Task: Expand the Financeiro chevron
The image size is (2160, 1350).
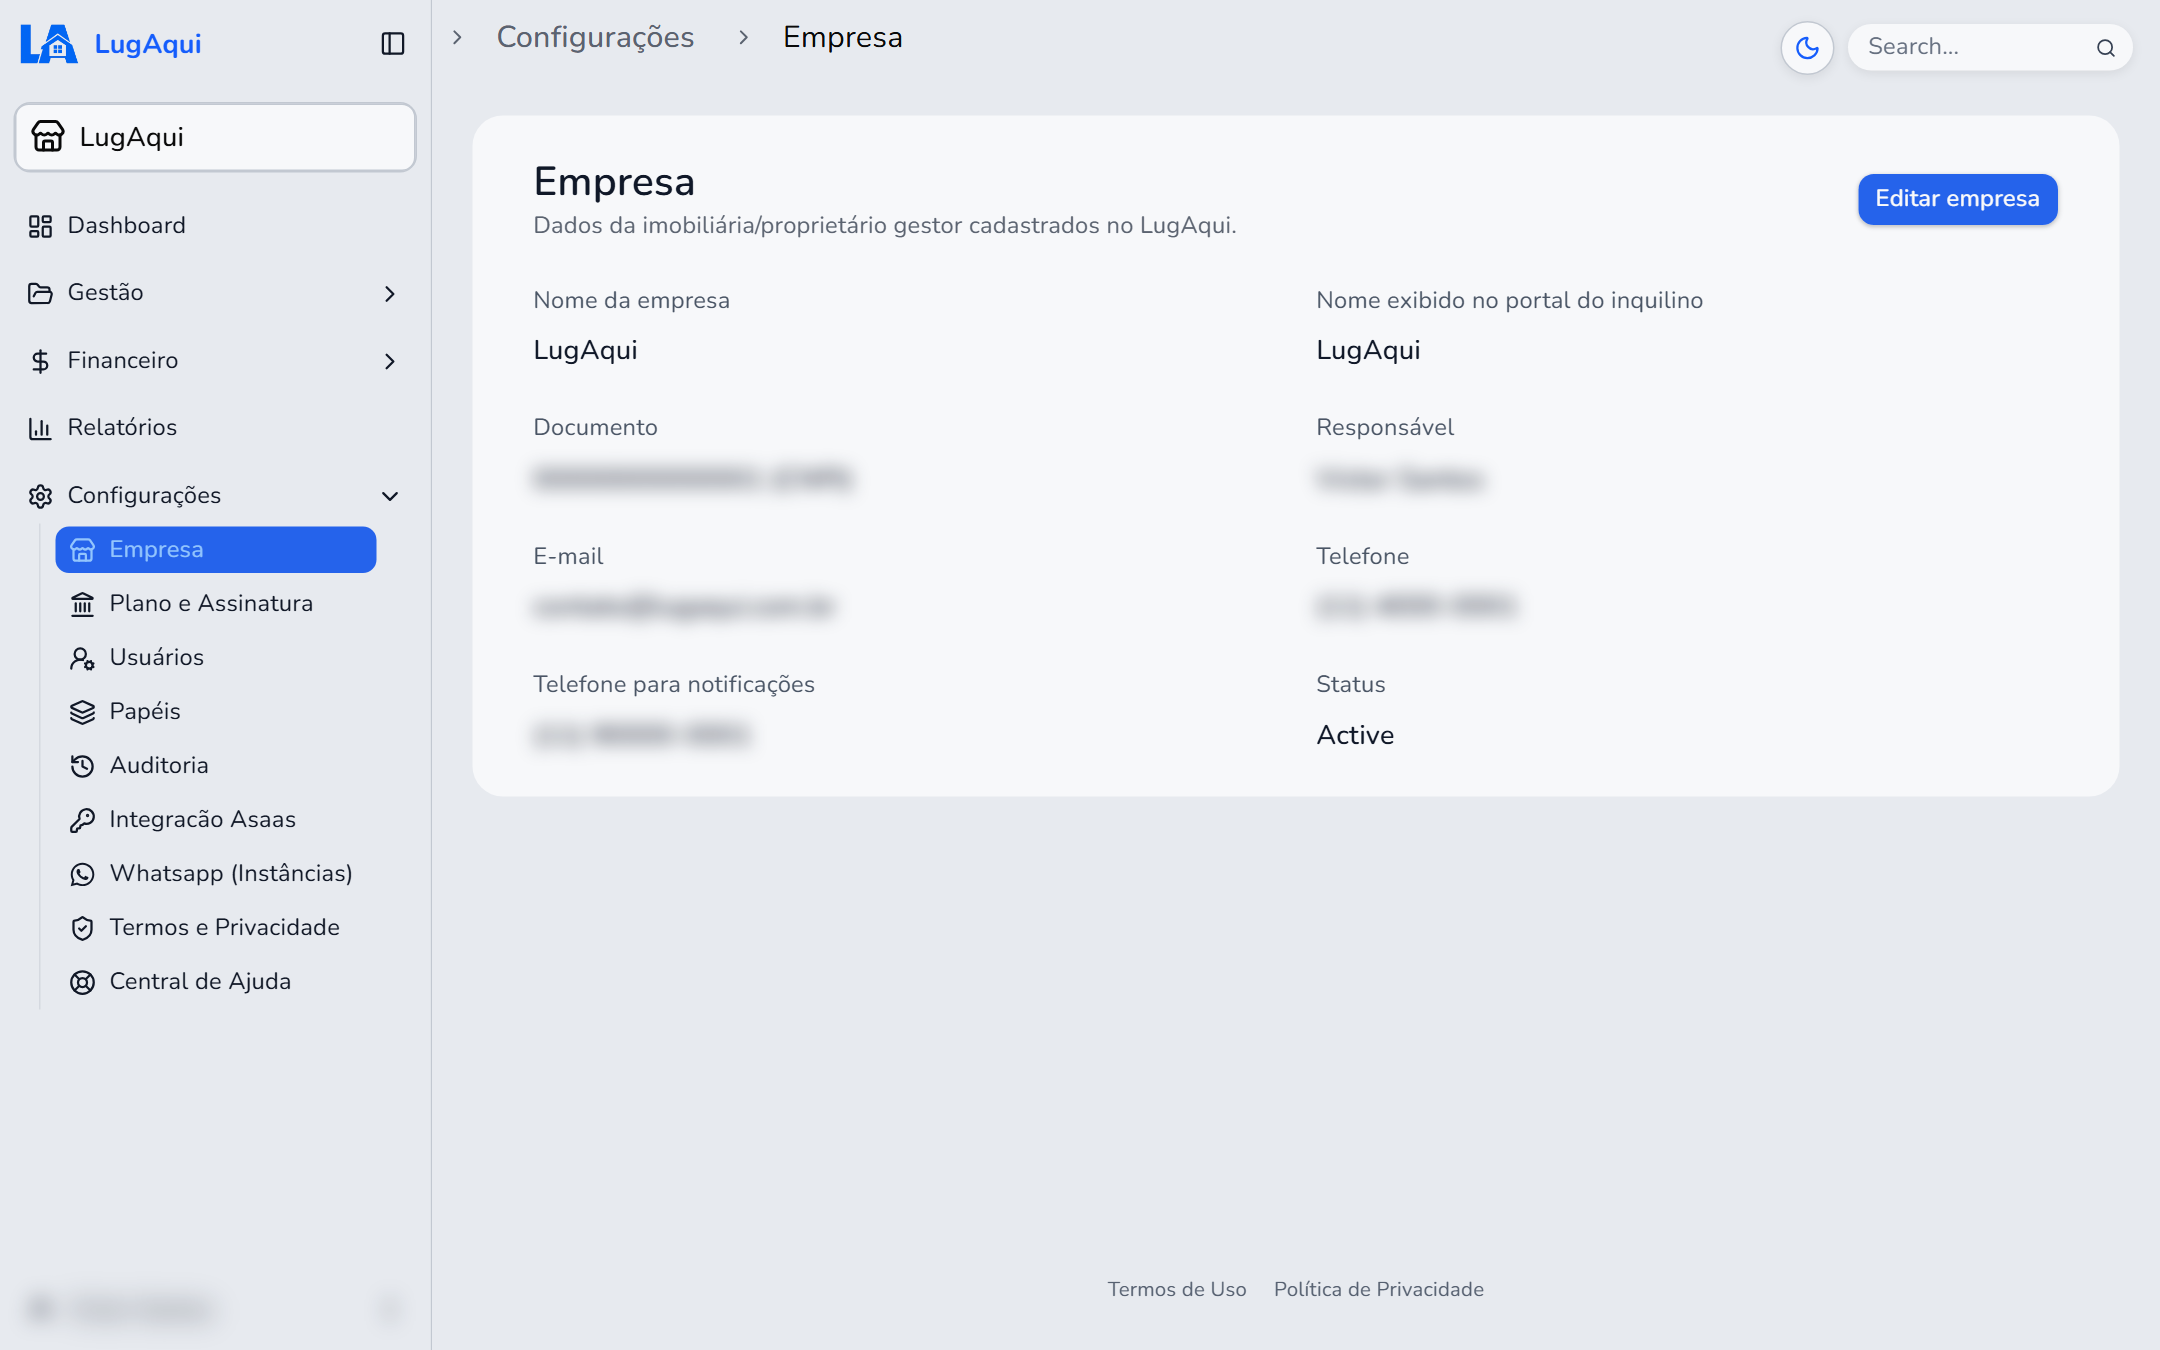Action: click(x=390, y=361)
